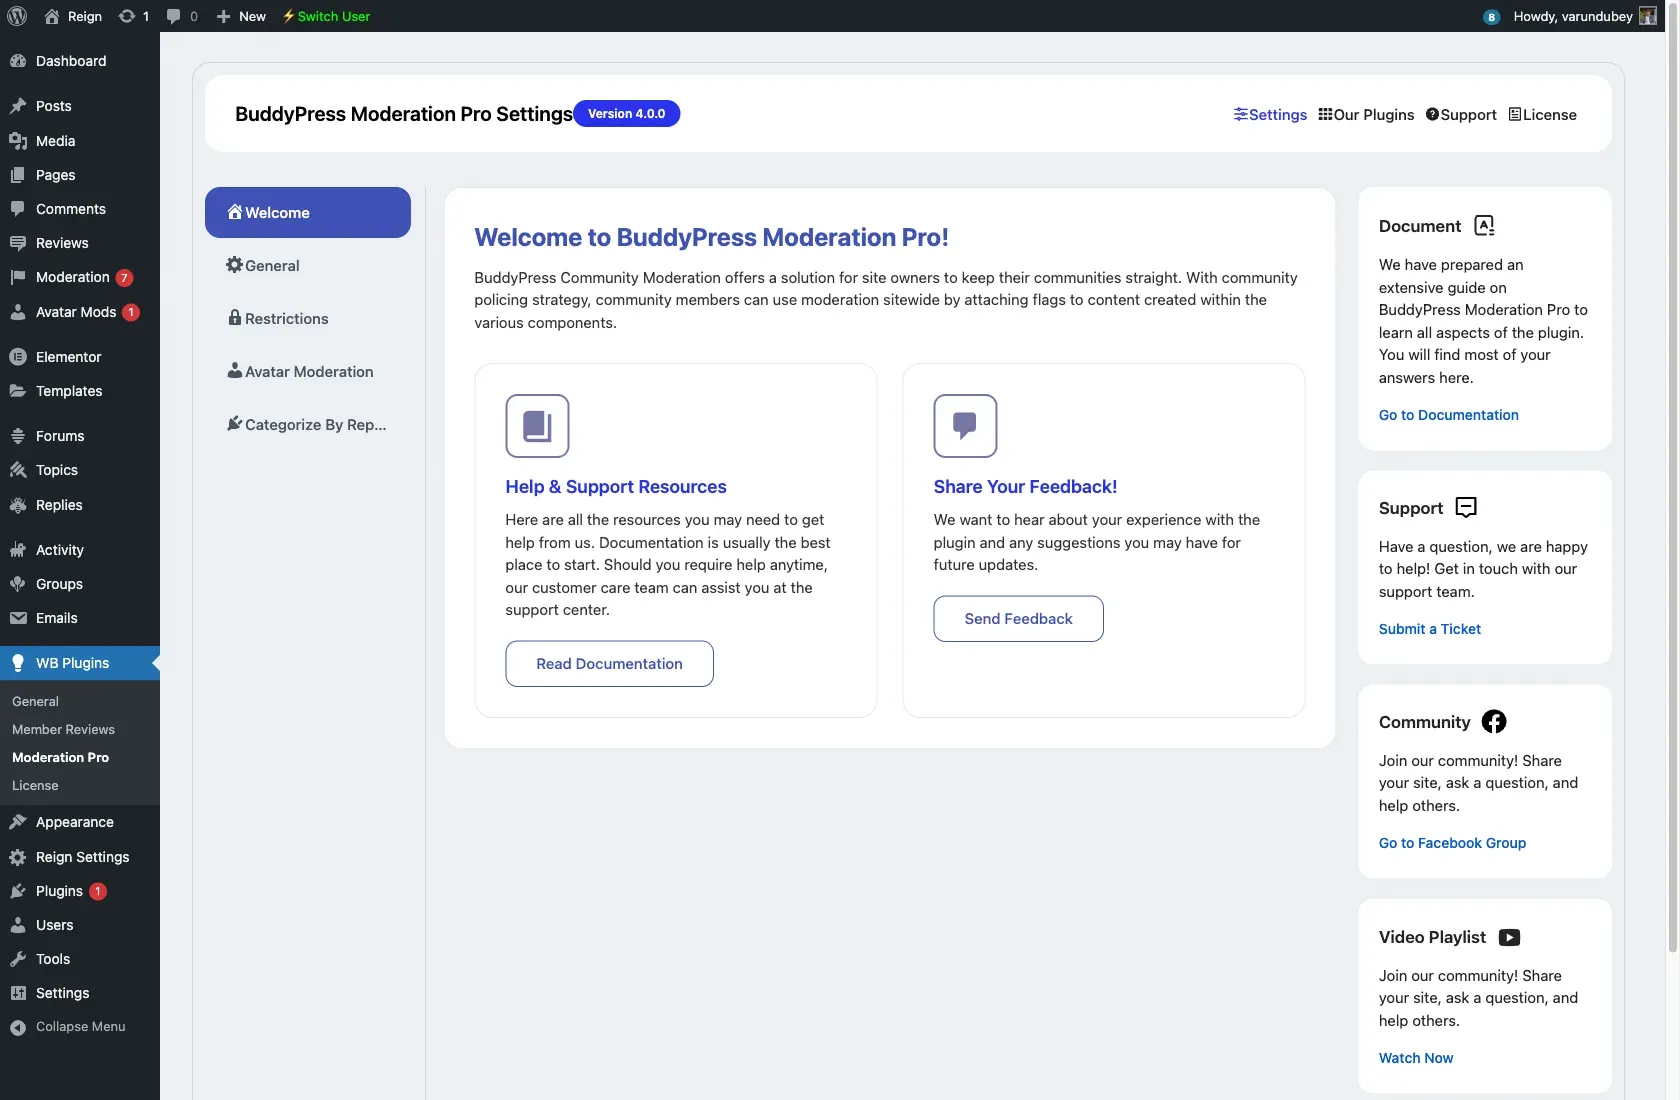
Task: Click the Groups icon in sidebar
Action: [x=18, y=584]
